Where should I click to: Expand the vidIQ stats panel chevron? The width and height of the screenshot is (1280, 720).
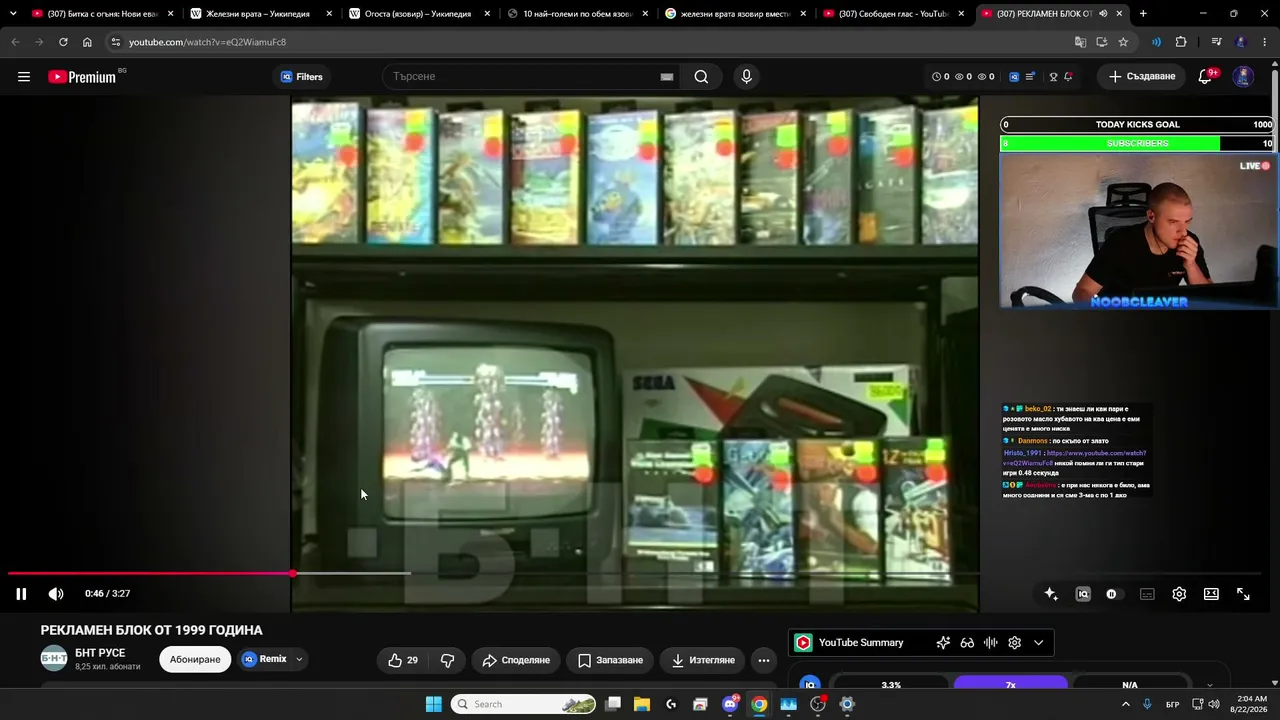point(1210,686)
